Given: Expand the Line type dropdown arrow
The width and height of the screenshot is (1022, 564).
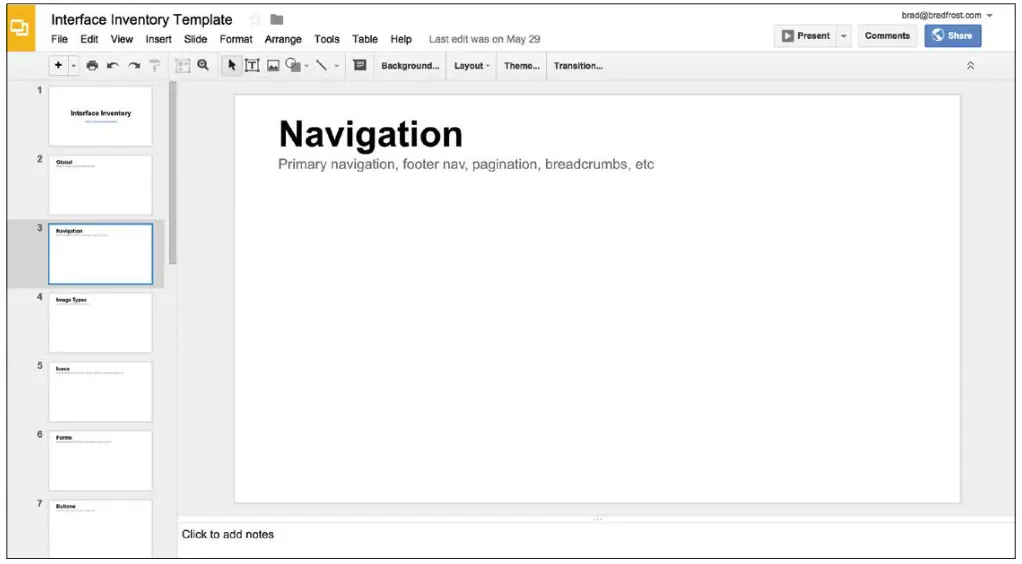Looking at the screenshot, I should (336, 66).
